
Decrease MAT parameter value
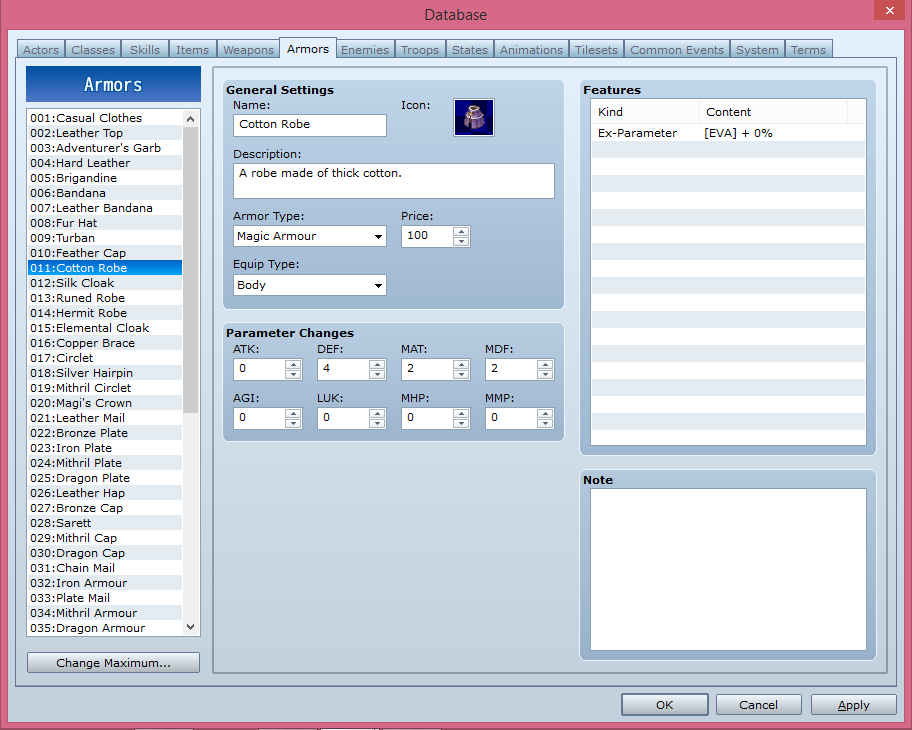(x=461, y=374)
